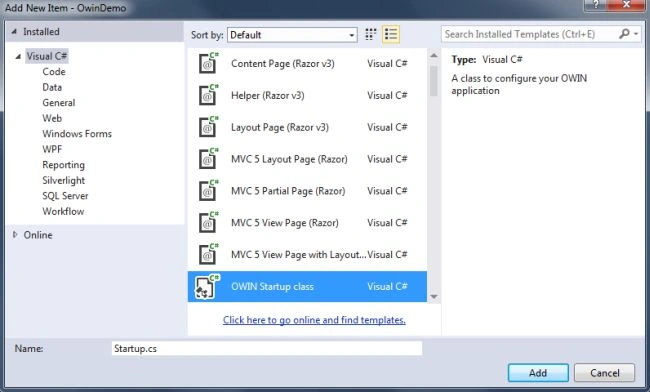Click the MVC 5 View Page with Layout icon
The image size is (650, 392).
point(209,254)
